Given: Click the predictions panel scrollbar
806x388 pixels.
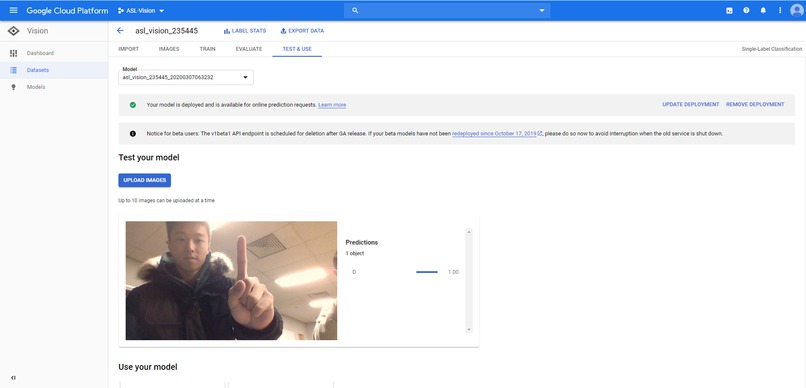Looking at the screenshot, I should coord(468,281).
